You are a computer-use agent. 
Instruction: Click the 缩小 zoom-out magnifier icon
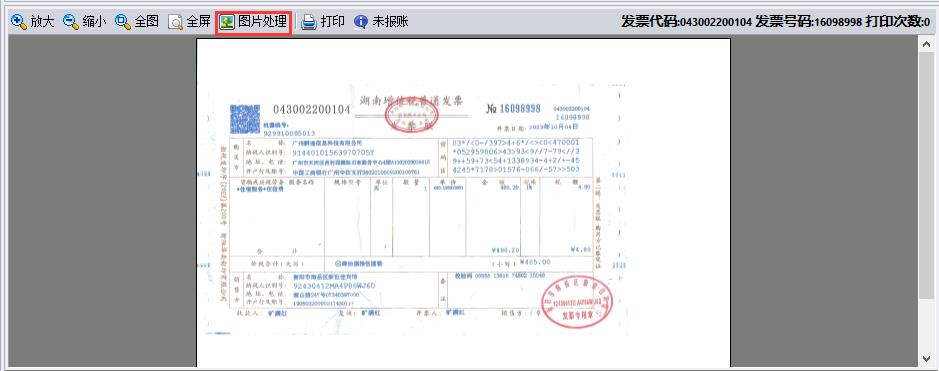click(x=71, y=22)
